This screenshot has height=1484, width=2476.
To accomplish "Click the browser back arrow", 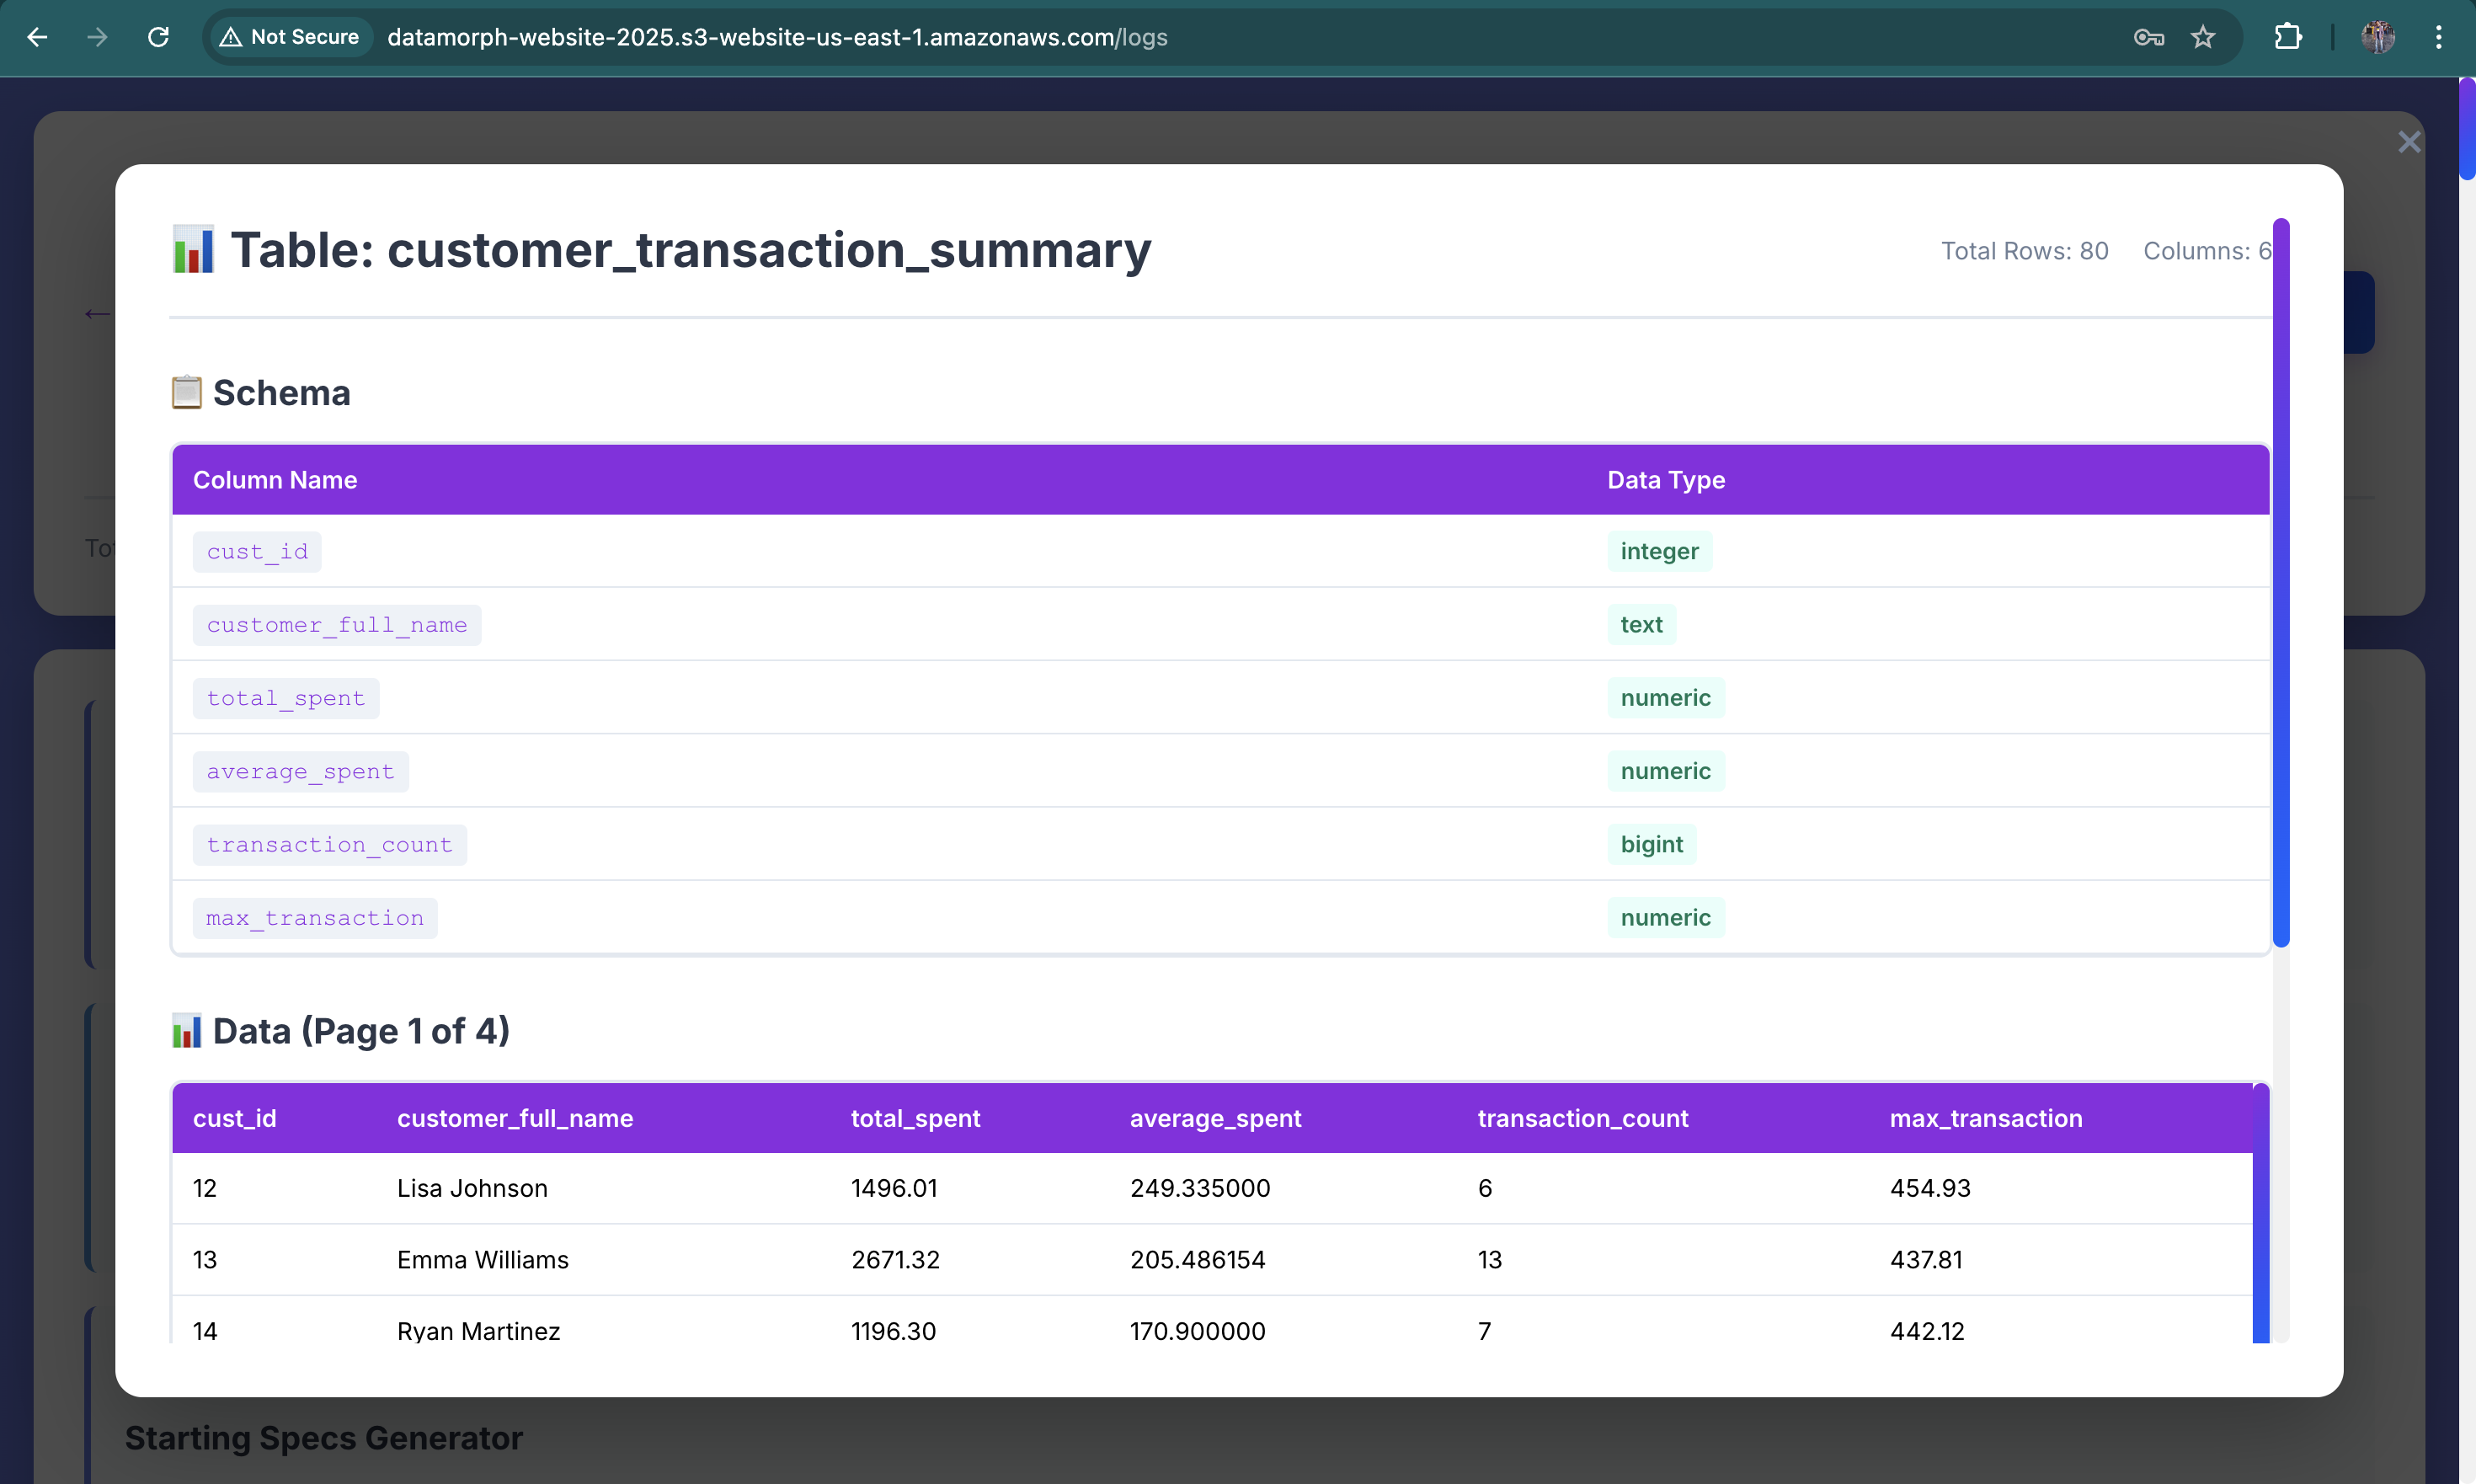I will (37, 37).
